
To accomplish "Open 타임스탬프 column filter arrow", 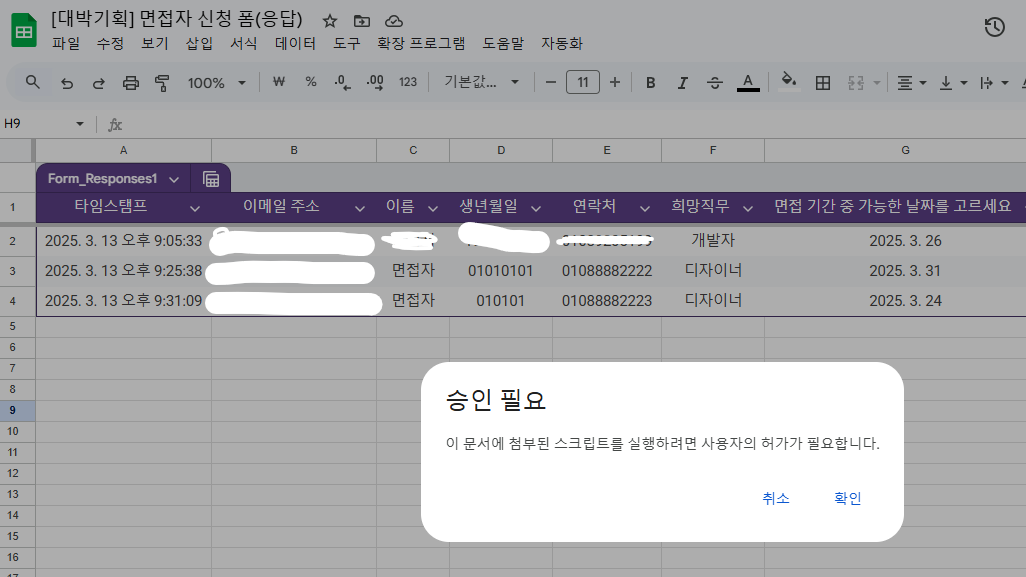I will (194, 209).
